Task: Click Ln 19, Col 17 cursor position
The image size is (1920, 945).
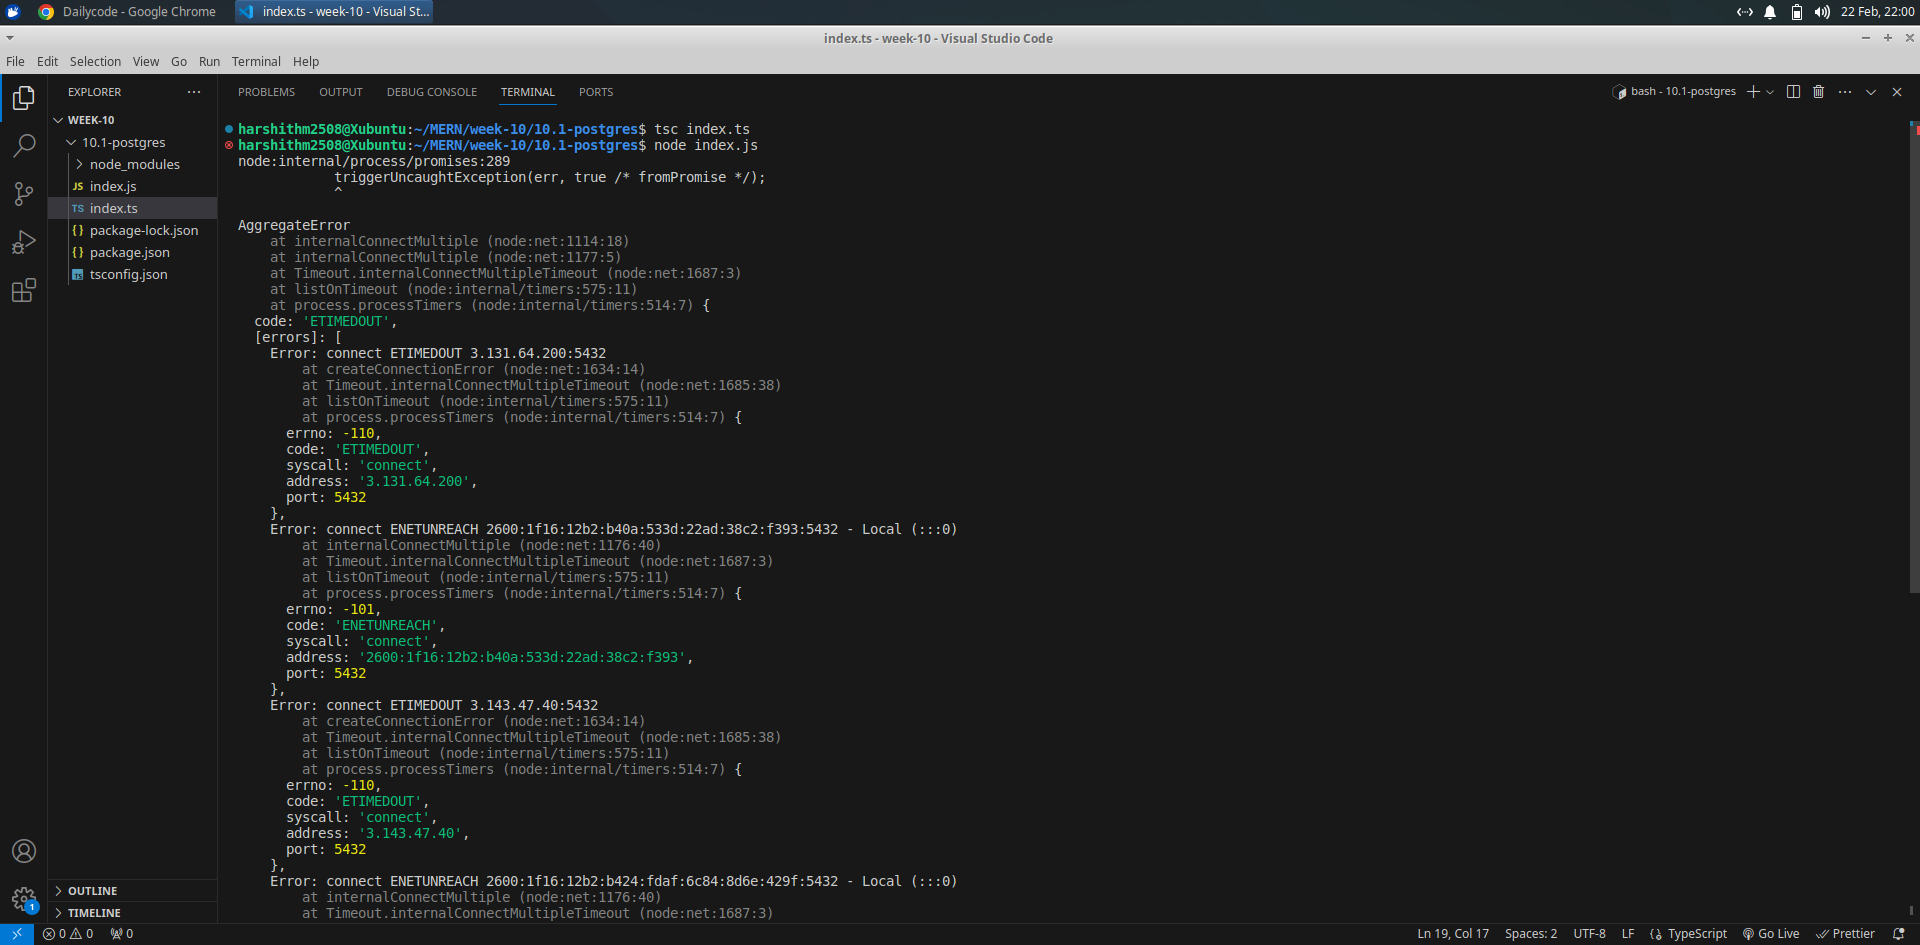Action: (1453, 934)
